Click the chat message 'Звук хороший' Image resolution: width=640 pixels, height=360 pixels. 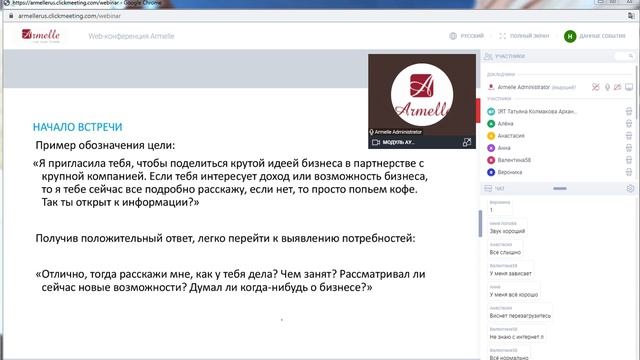(507, 231)
